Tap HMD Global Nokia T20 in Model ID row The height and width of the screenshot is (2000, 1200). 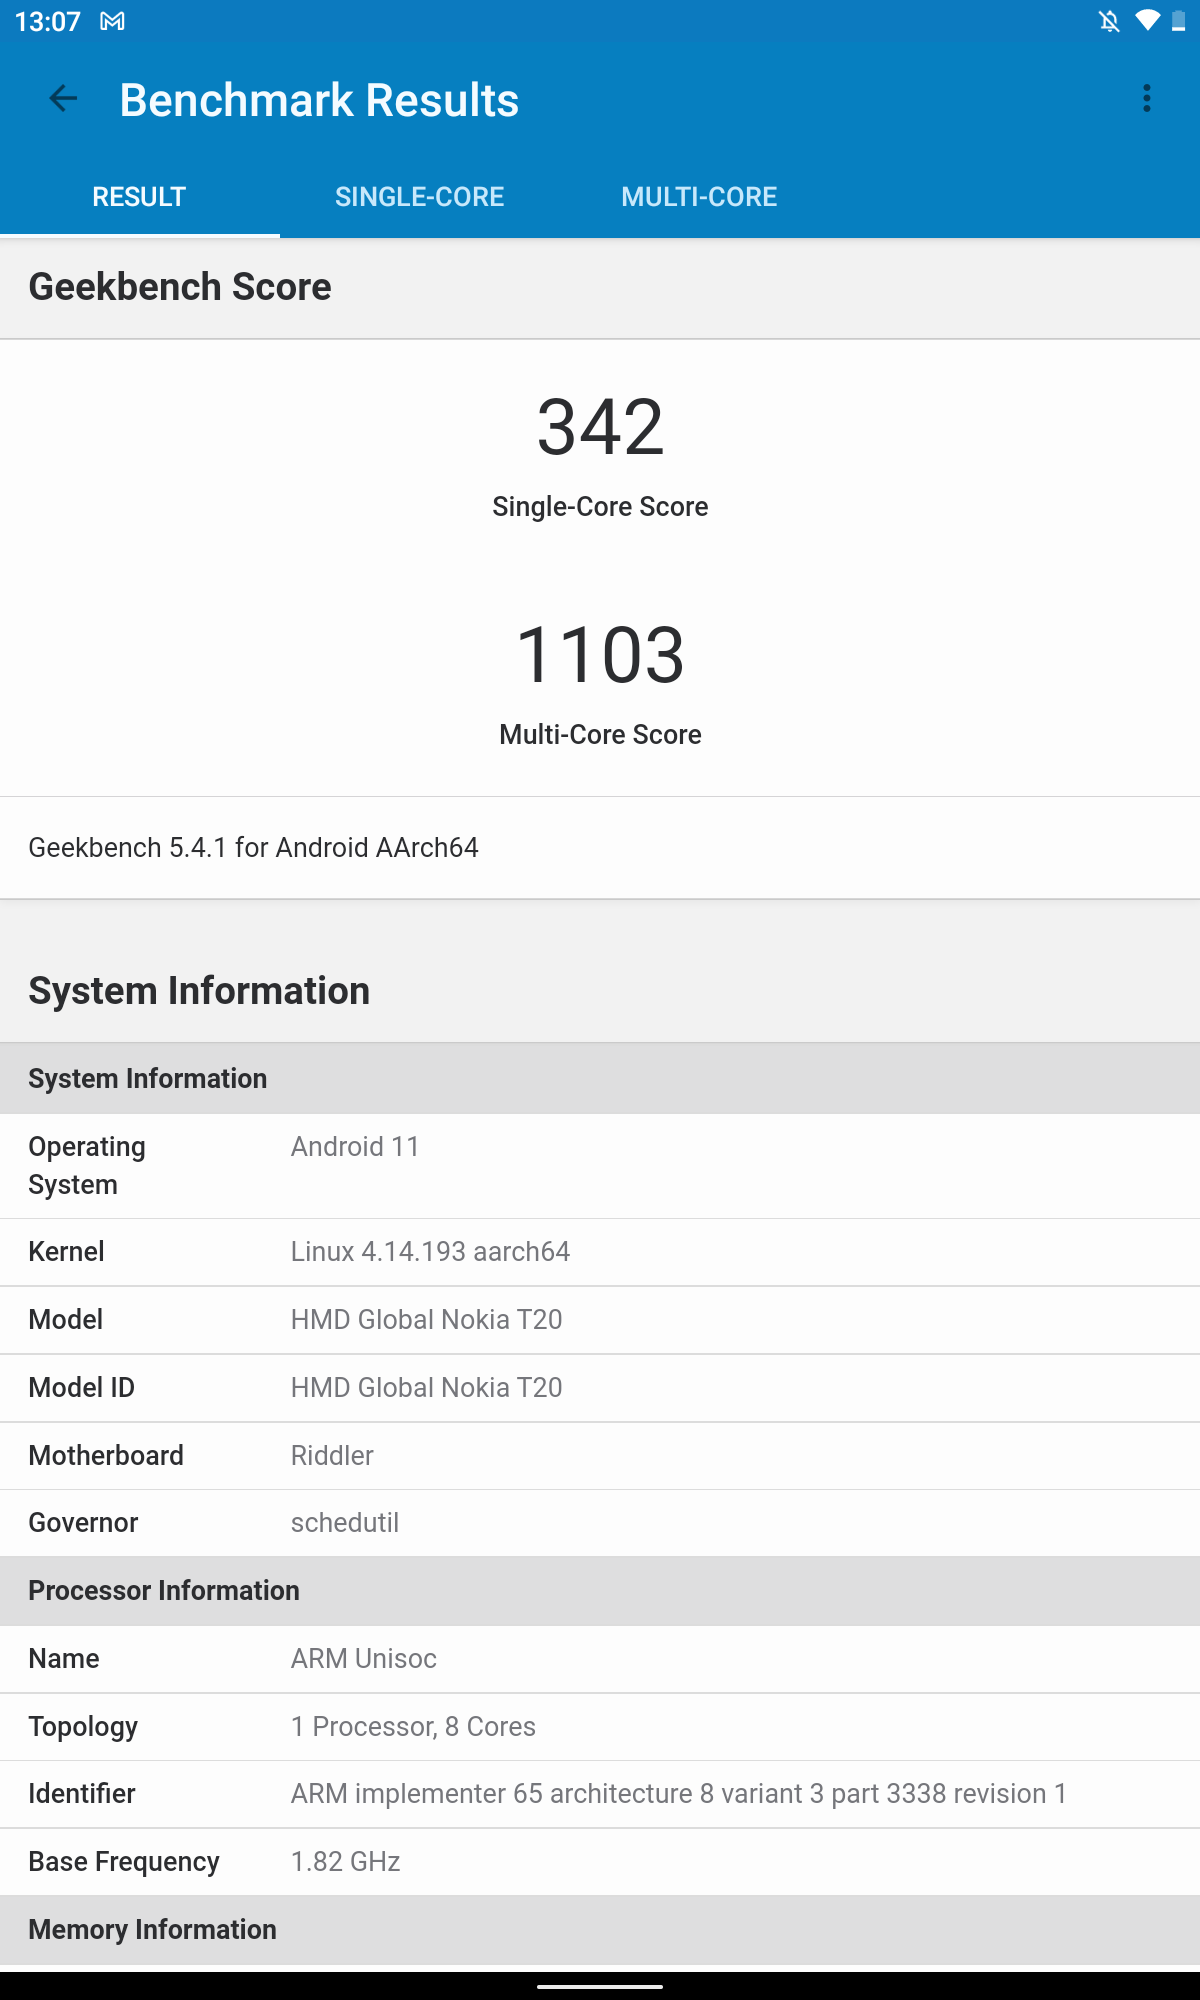(426, 1388)
